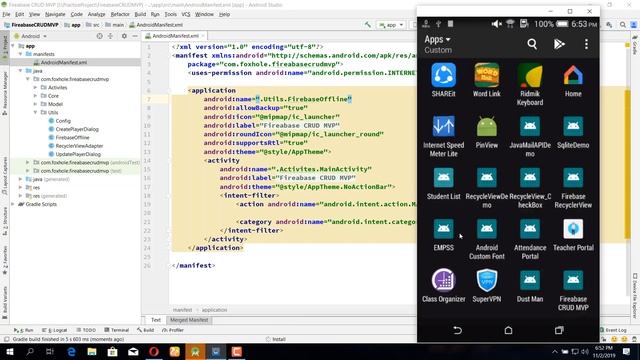Open the Class Organizer app
The height and width of the screenshot is (360, 640).
tap(443, 280)
